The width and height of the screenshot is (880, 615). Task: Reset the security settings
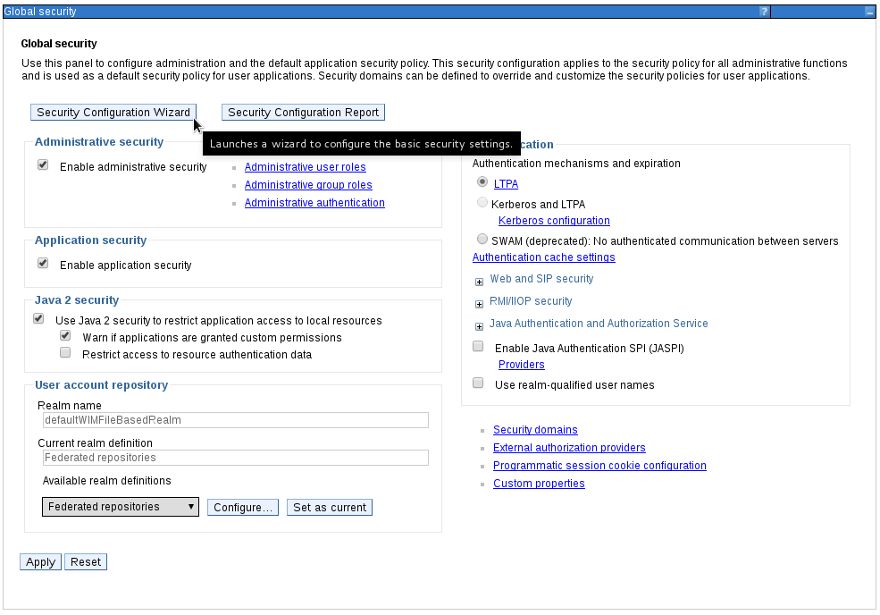click(85, 562)
